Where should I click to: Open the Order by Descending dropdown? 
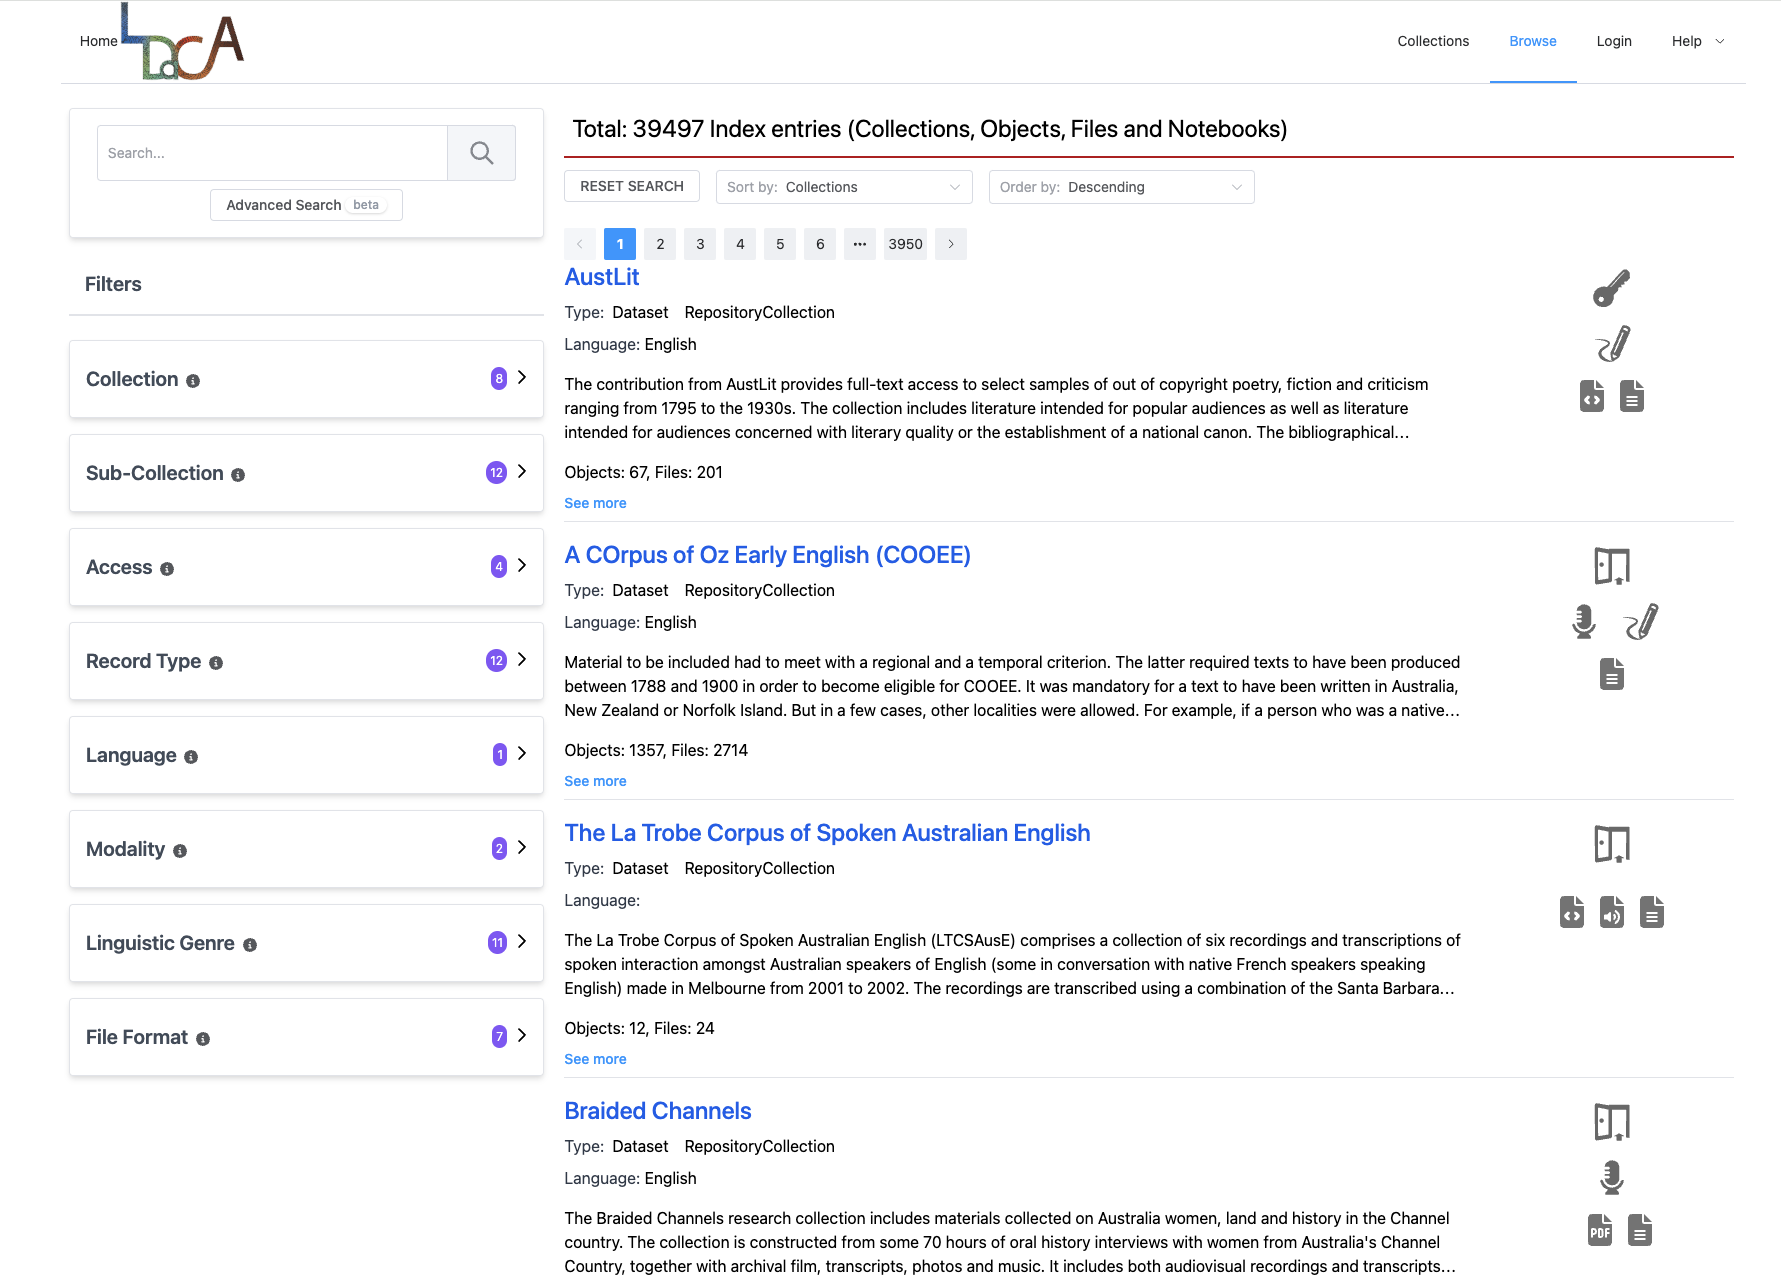[1120, 187]
